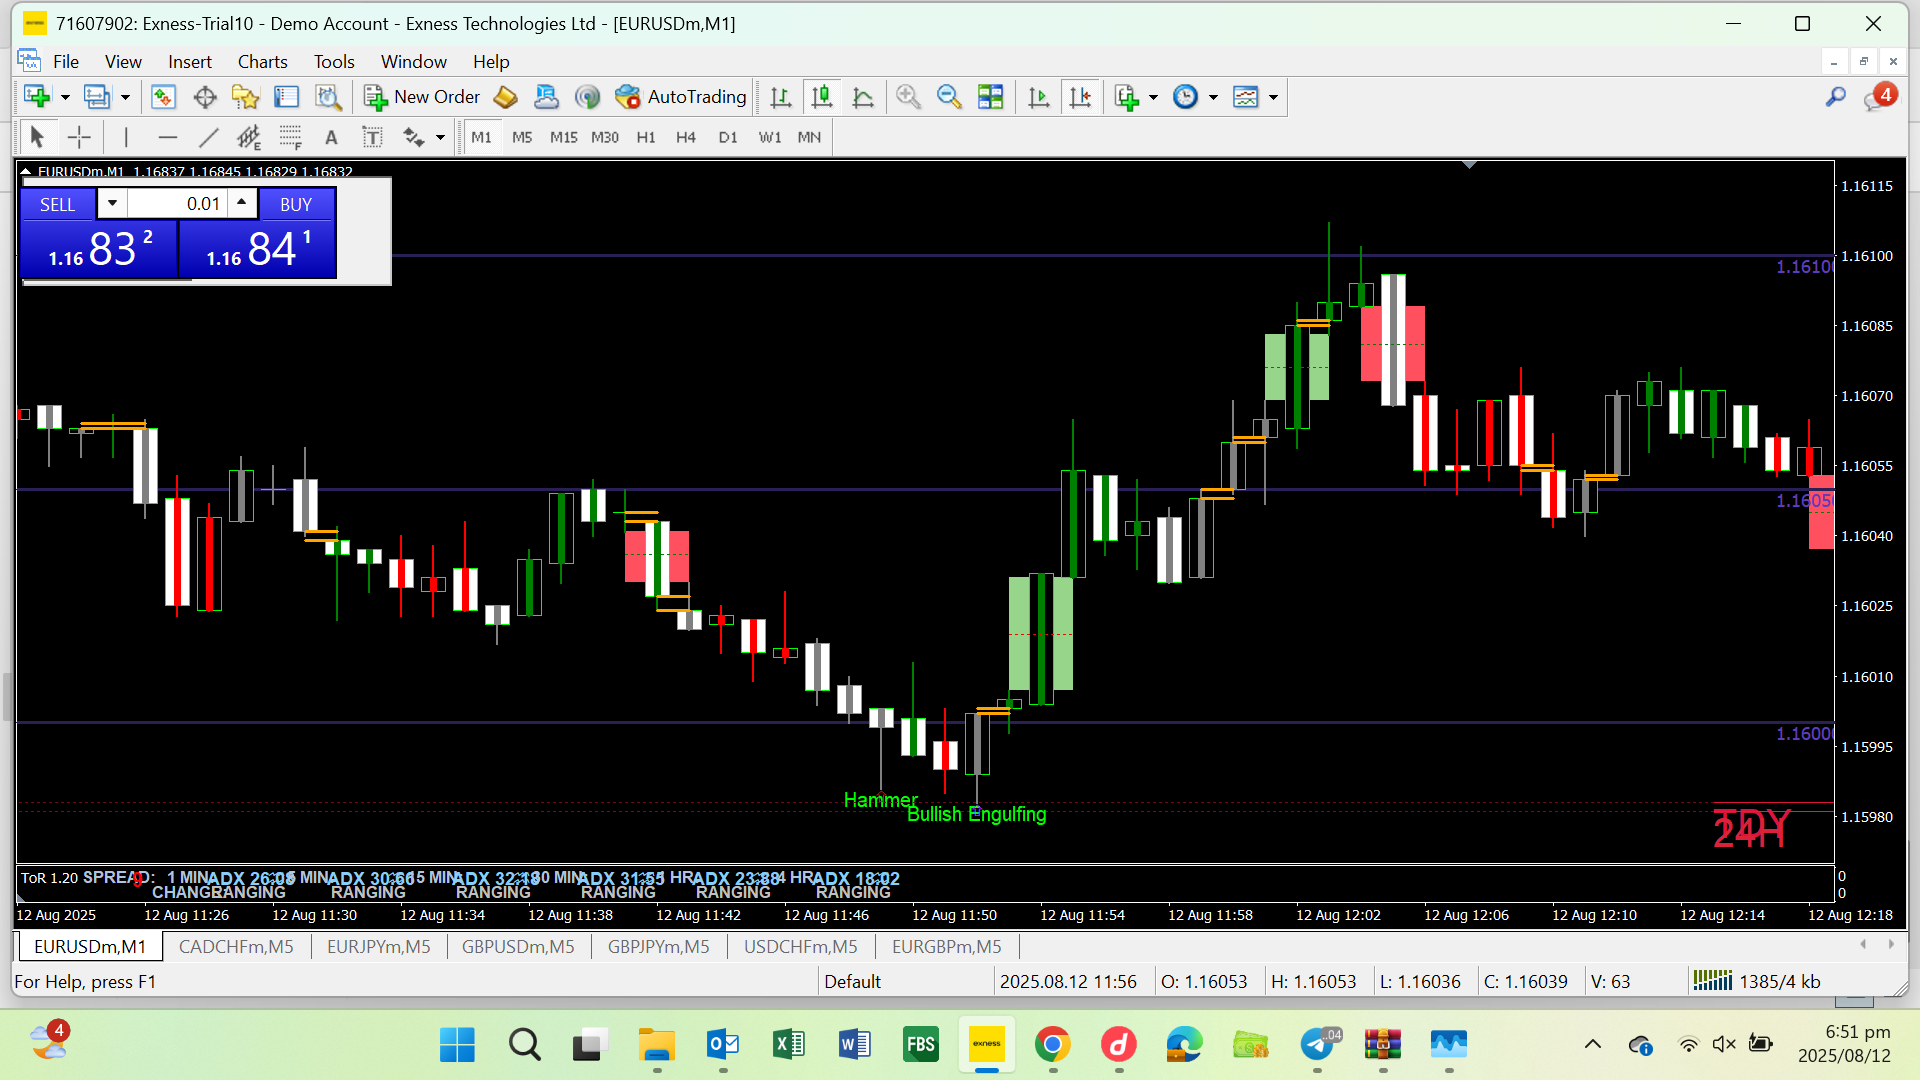Open the Signals radio icon
The image size is (1920, 1080).
pyautogui.click(x=588, y=97)
